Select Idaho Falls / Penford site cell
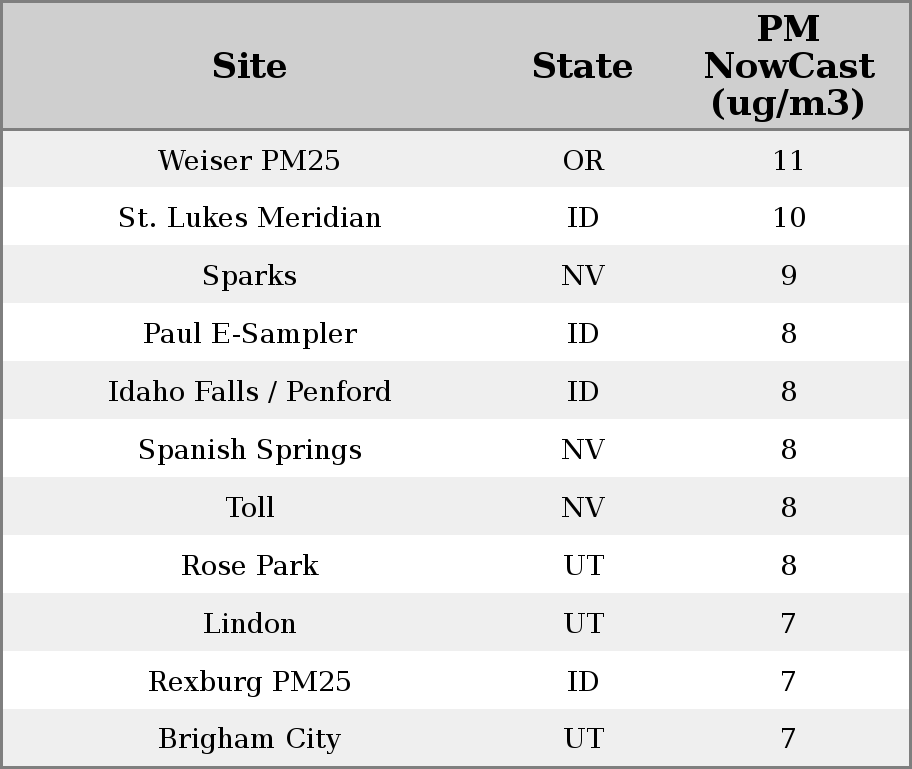Screen dimensions: 912x769 (249, 392)
